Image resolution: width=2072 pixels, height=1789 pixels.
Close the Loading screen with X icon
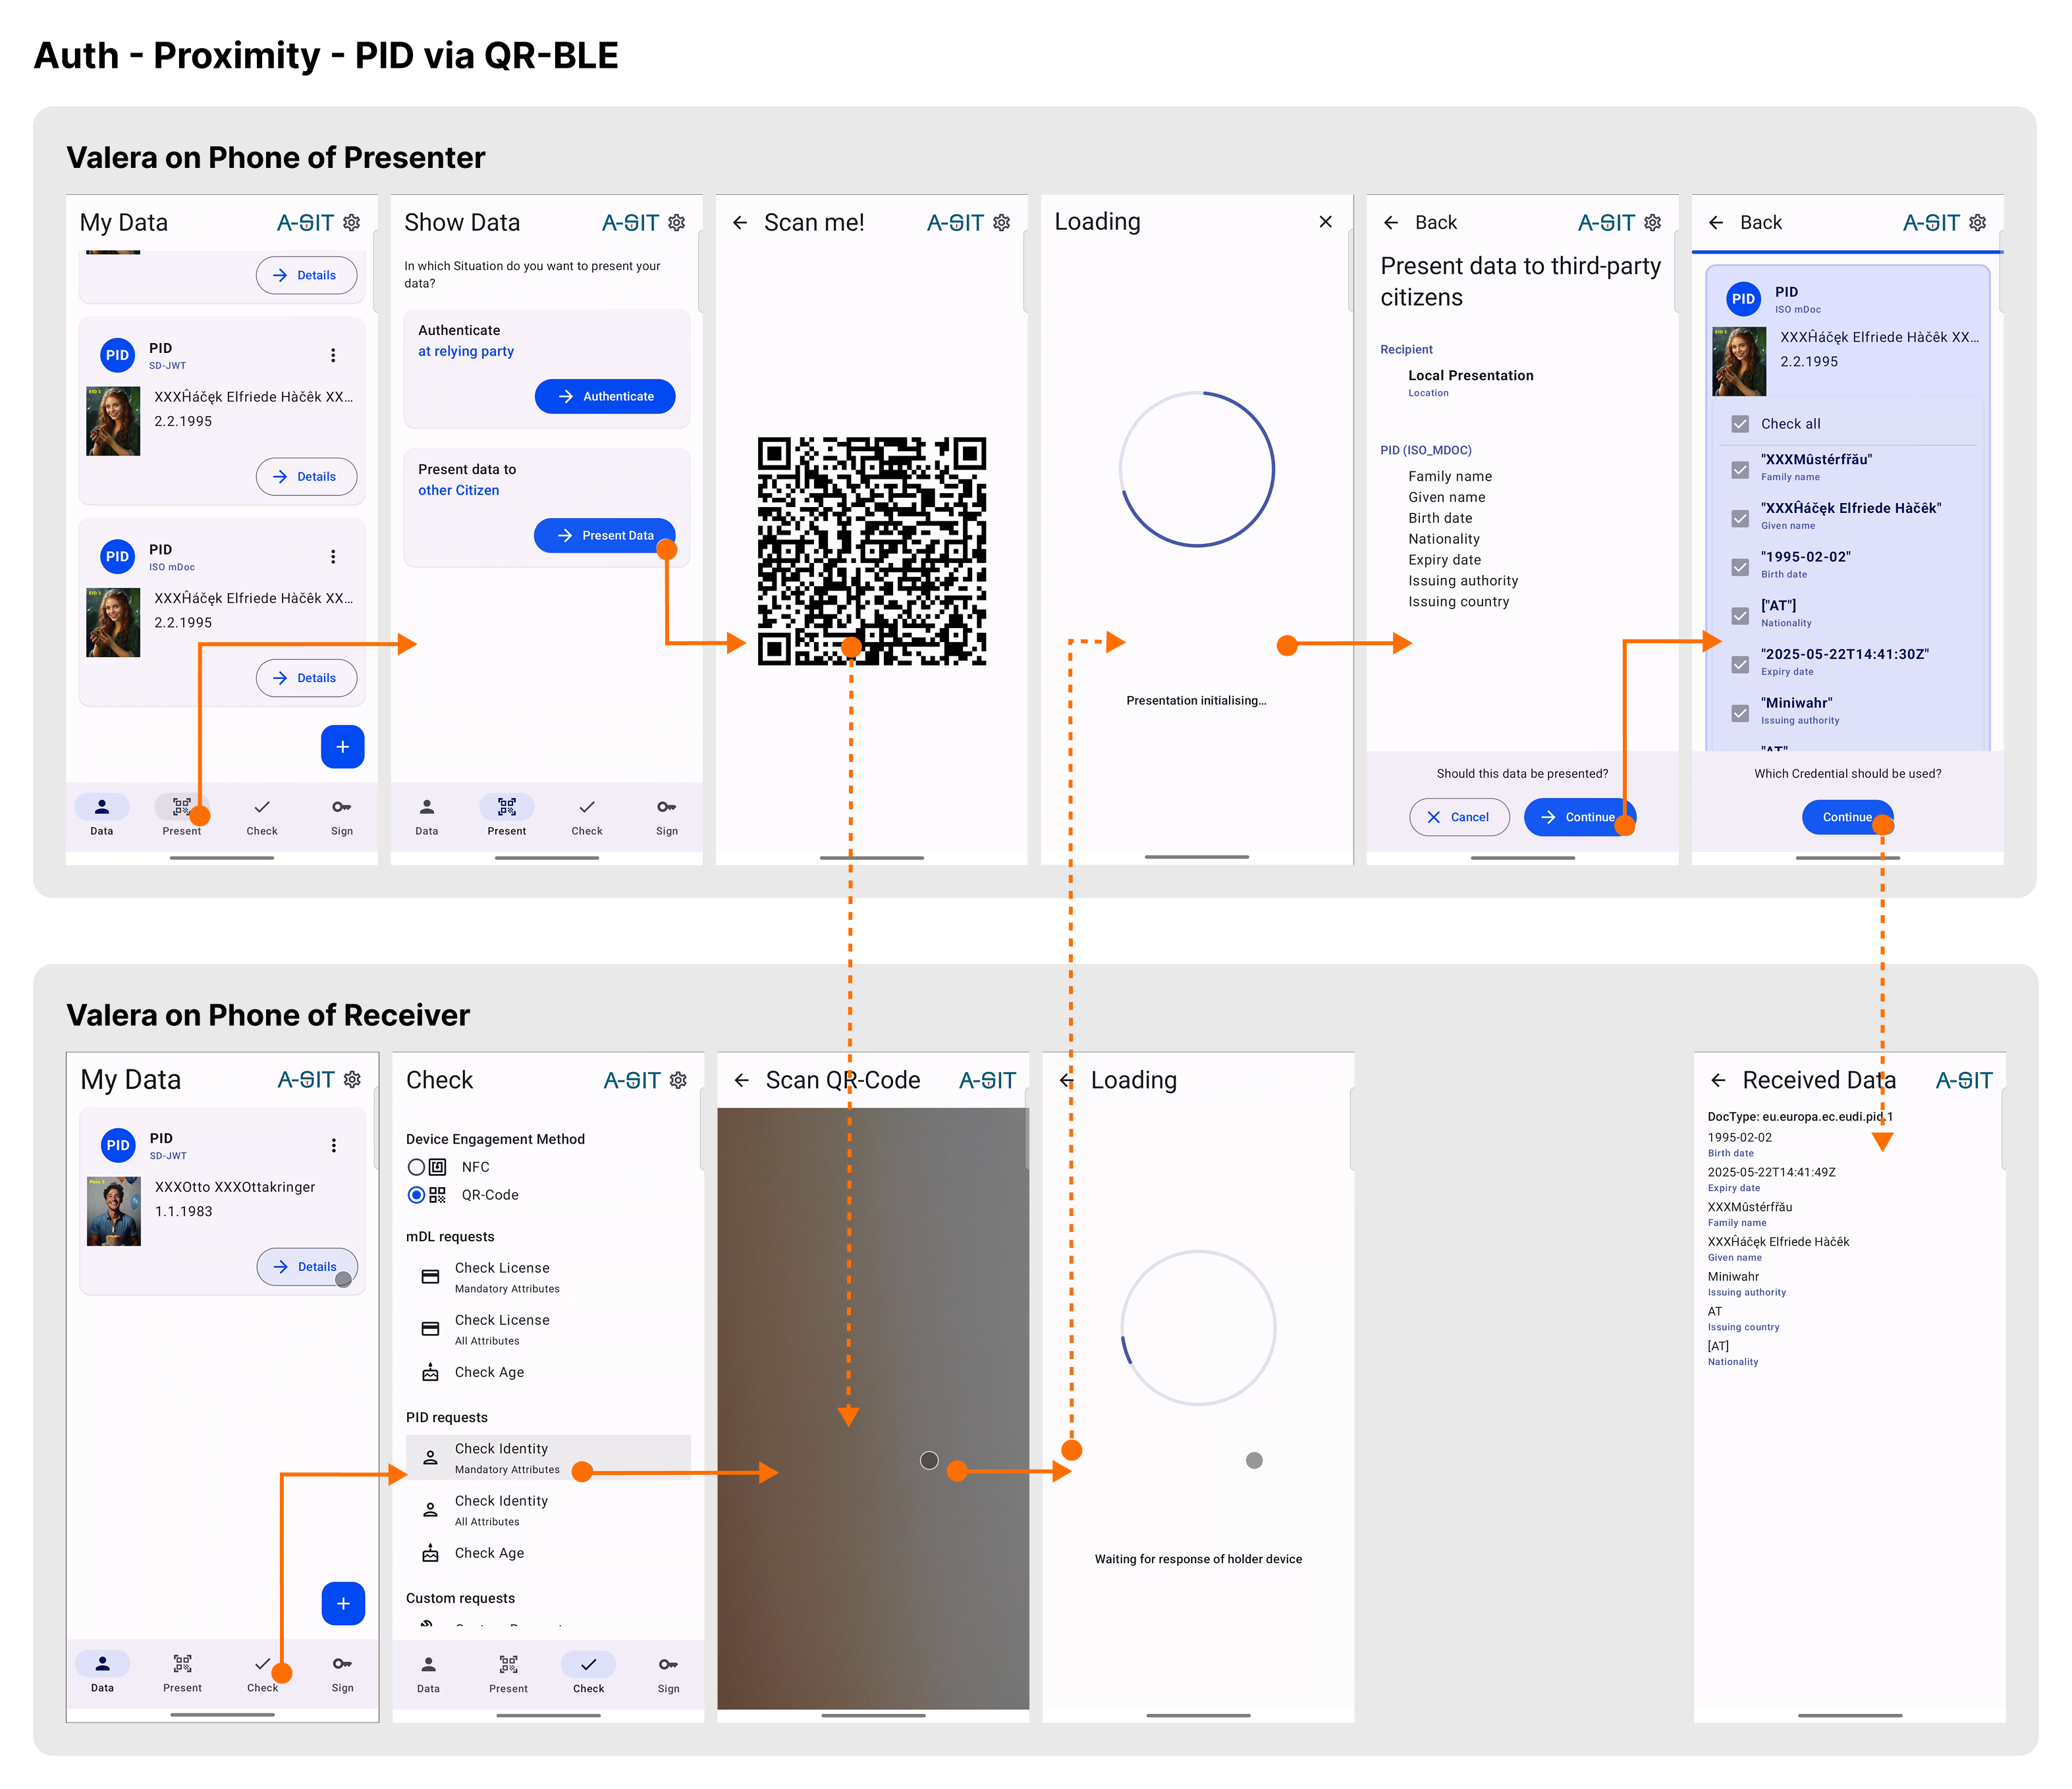1325,221
